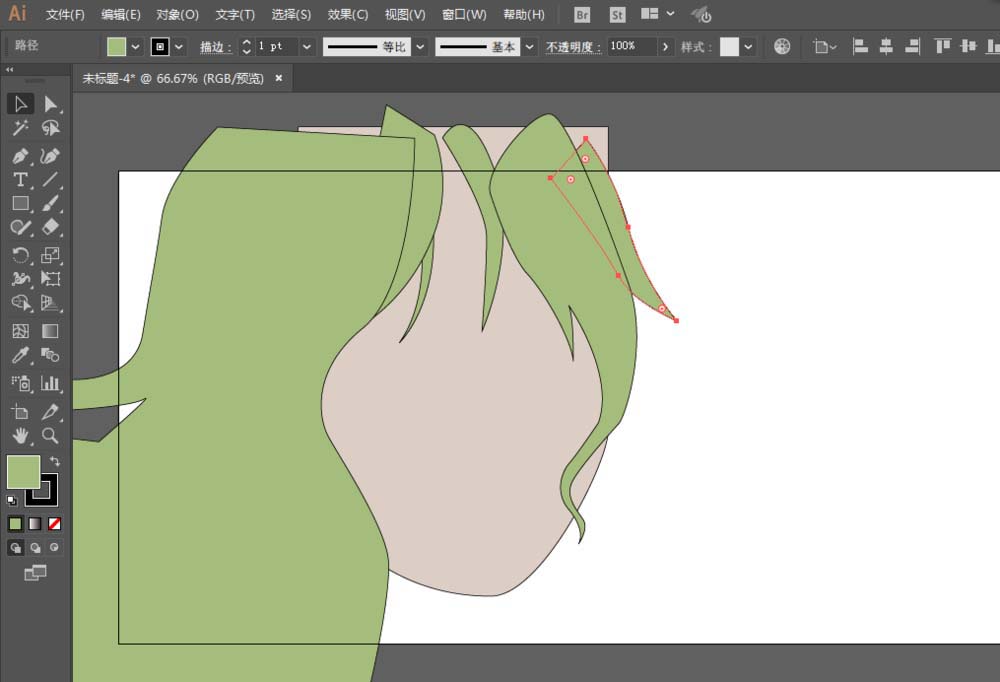Select the Zoom magnifier tool
Viewport: 1000px width, 682px height.
coord(50,436)
